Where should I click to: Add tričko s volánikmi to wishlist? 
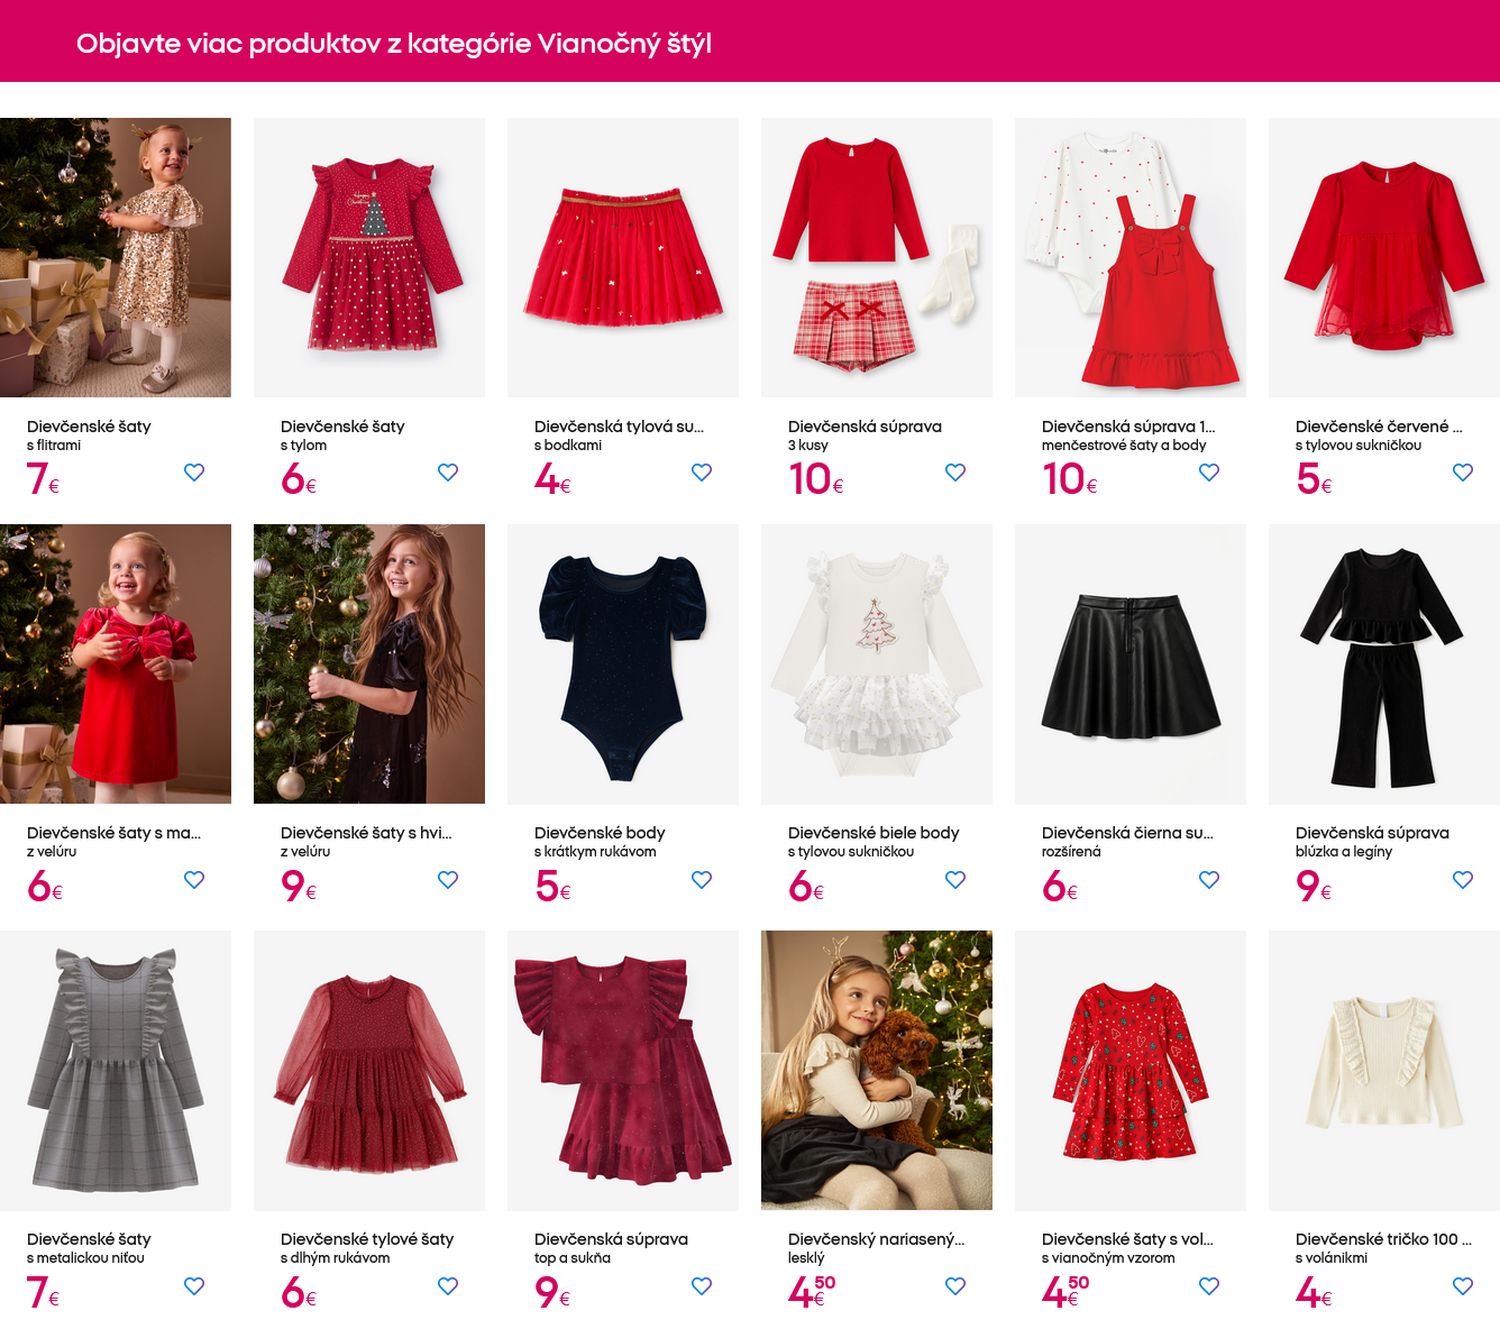click(x=1463, y=1286)
